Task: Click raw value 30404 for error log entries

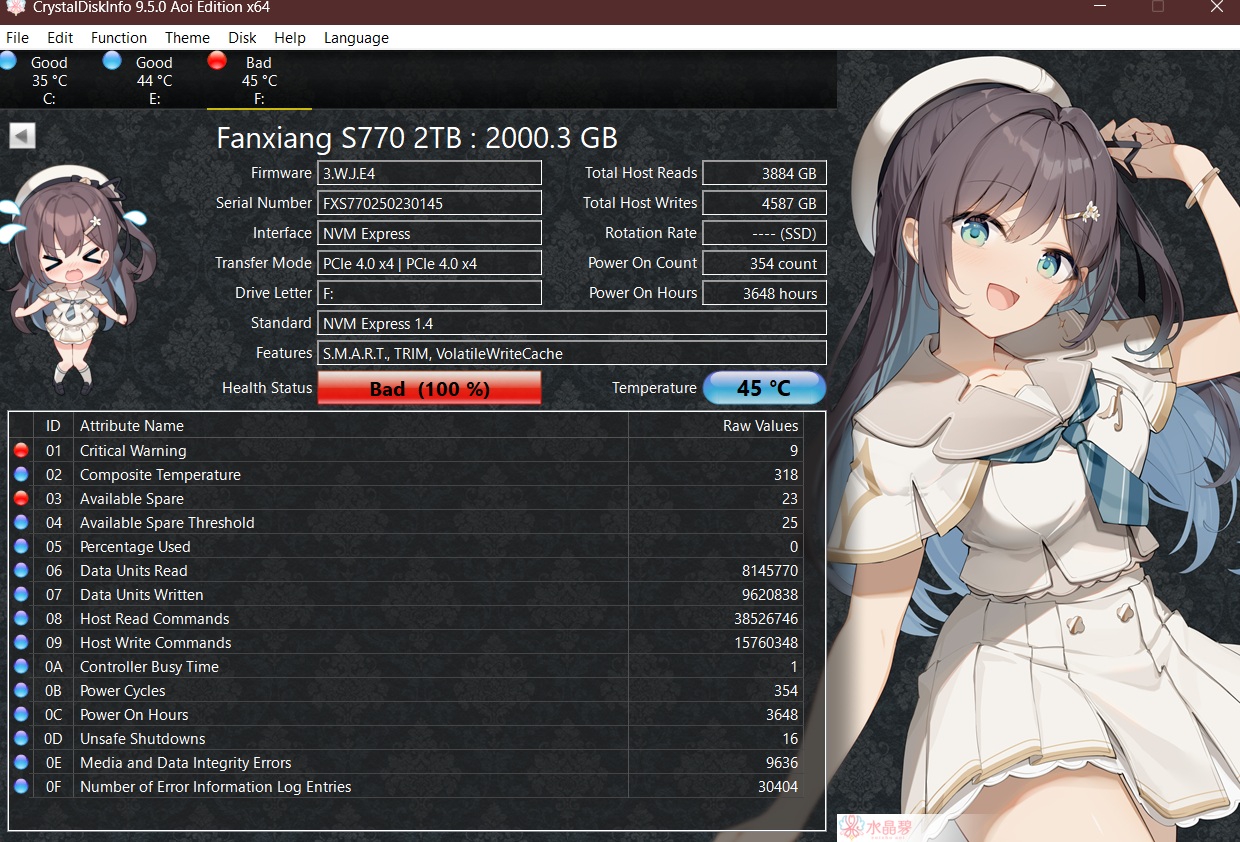Action: click(777, 787)
